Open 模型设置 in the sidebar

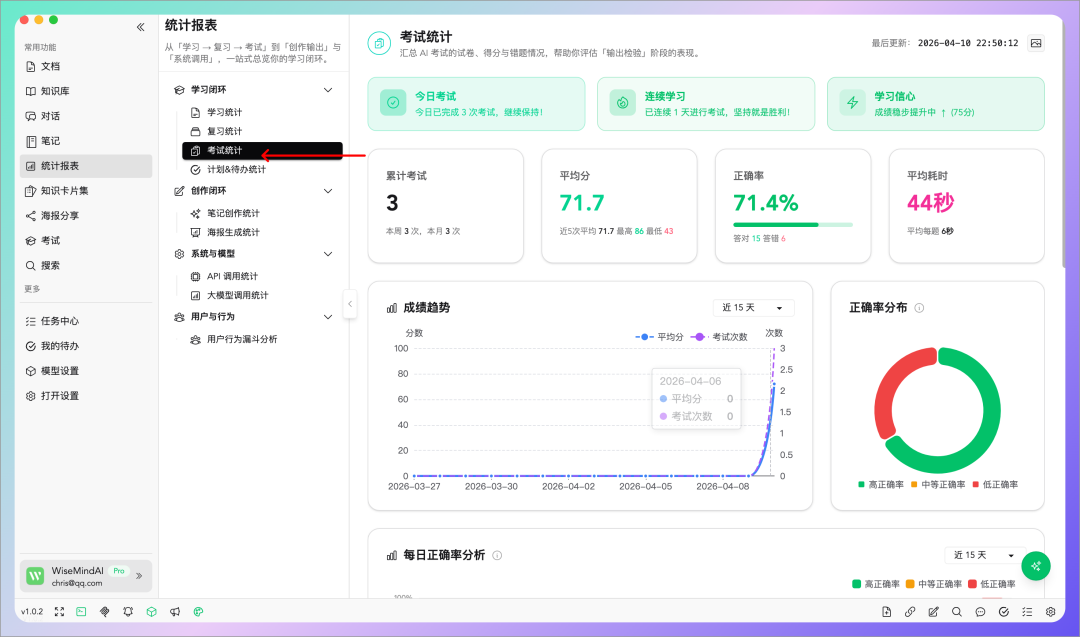tap(86, 370)
